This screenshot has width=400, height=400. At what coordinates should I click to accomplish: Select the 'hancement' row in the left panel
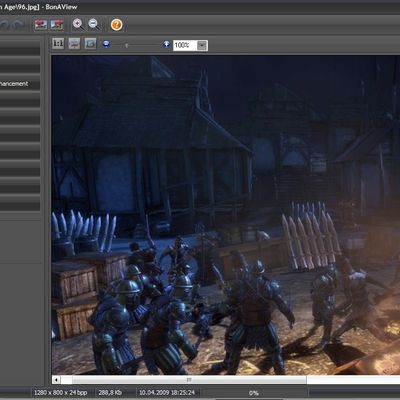click(x=20, y=84)
